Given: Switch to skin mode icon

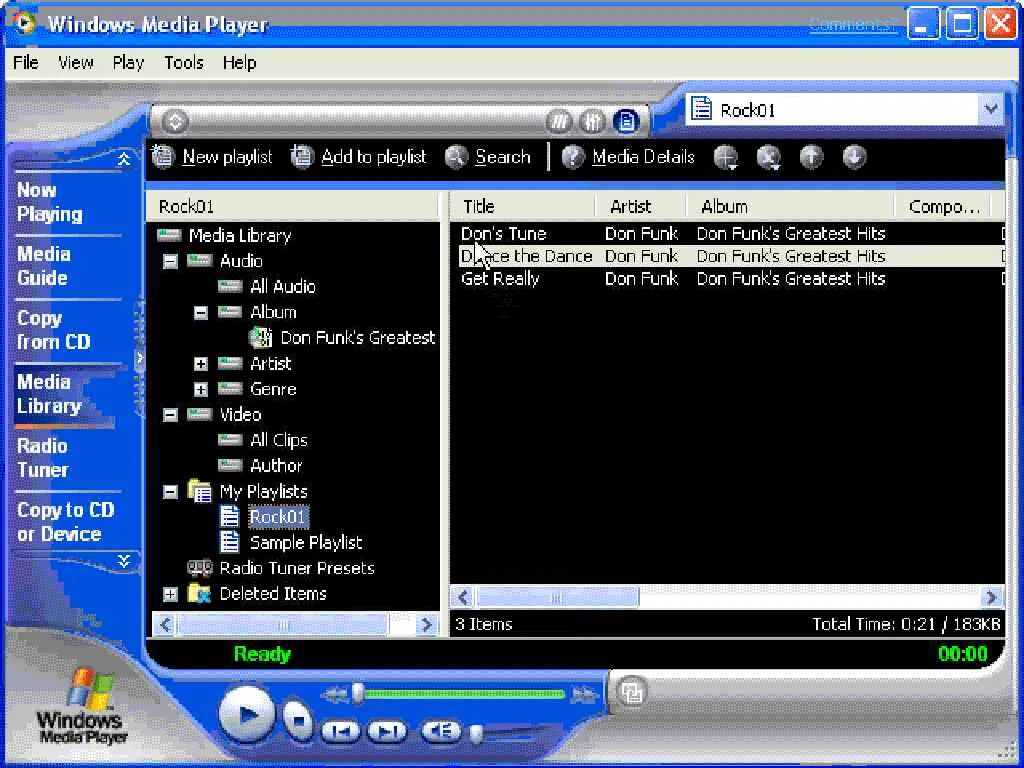Looking at the screenshot, I should (631, 692).
